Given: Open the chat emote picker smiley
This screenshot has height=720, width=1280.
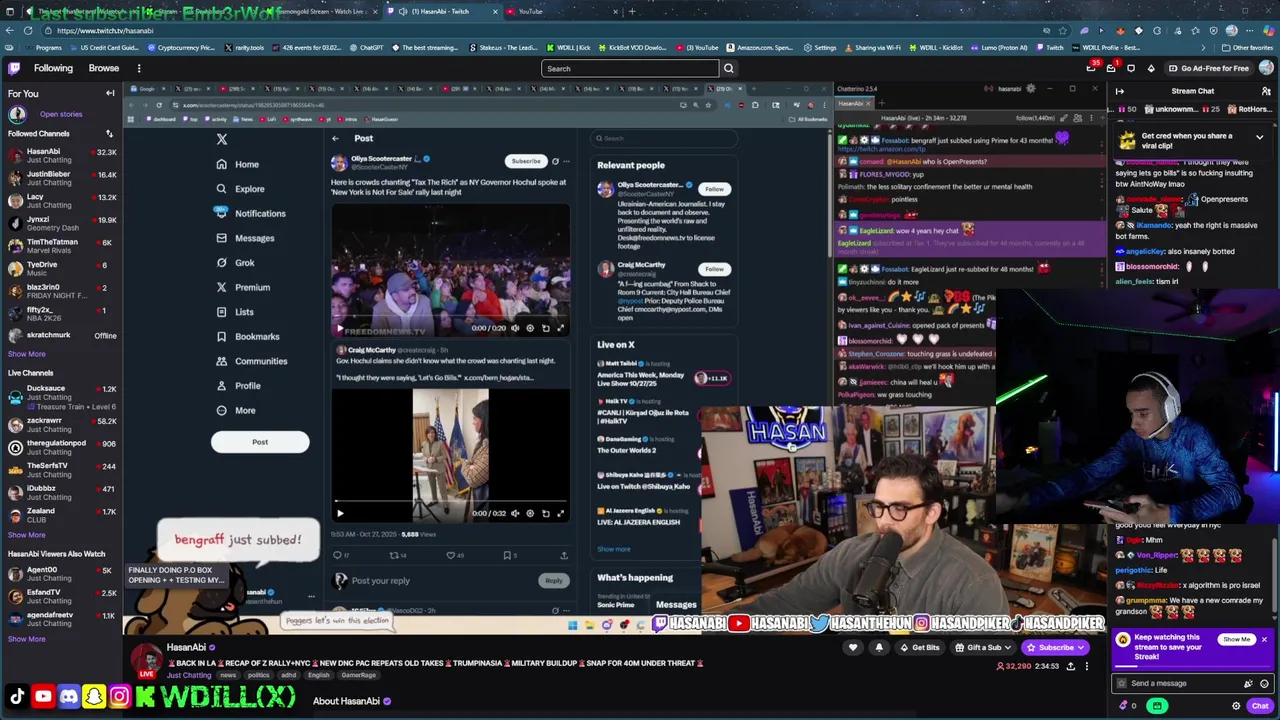Looking at the screenshot, I should 1264,683.
